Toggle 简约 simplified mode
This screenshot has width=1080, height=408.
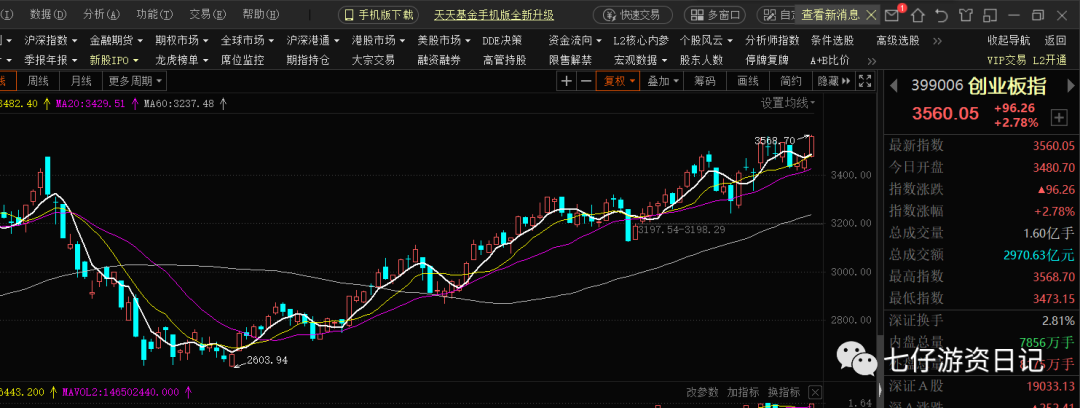coord(791,81)
